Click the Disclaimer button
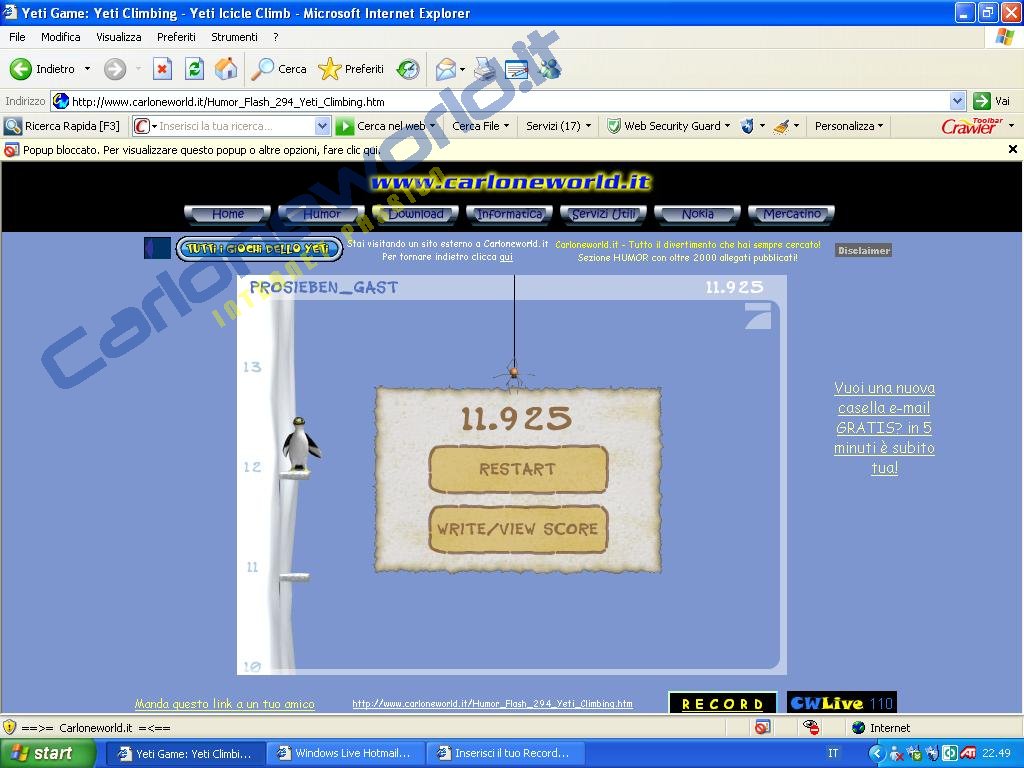 pyautogui.click(x=863, y=250)
